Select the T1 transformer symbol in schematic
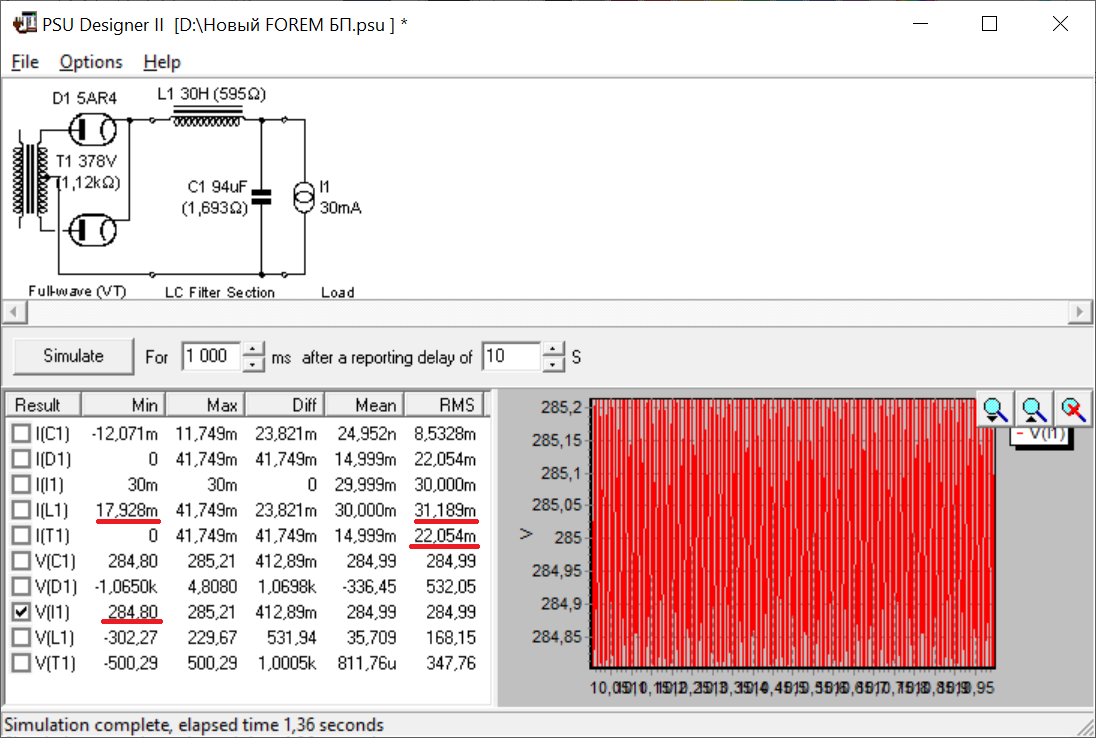Screen dimensions: 1096x738 [30, 179]
